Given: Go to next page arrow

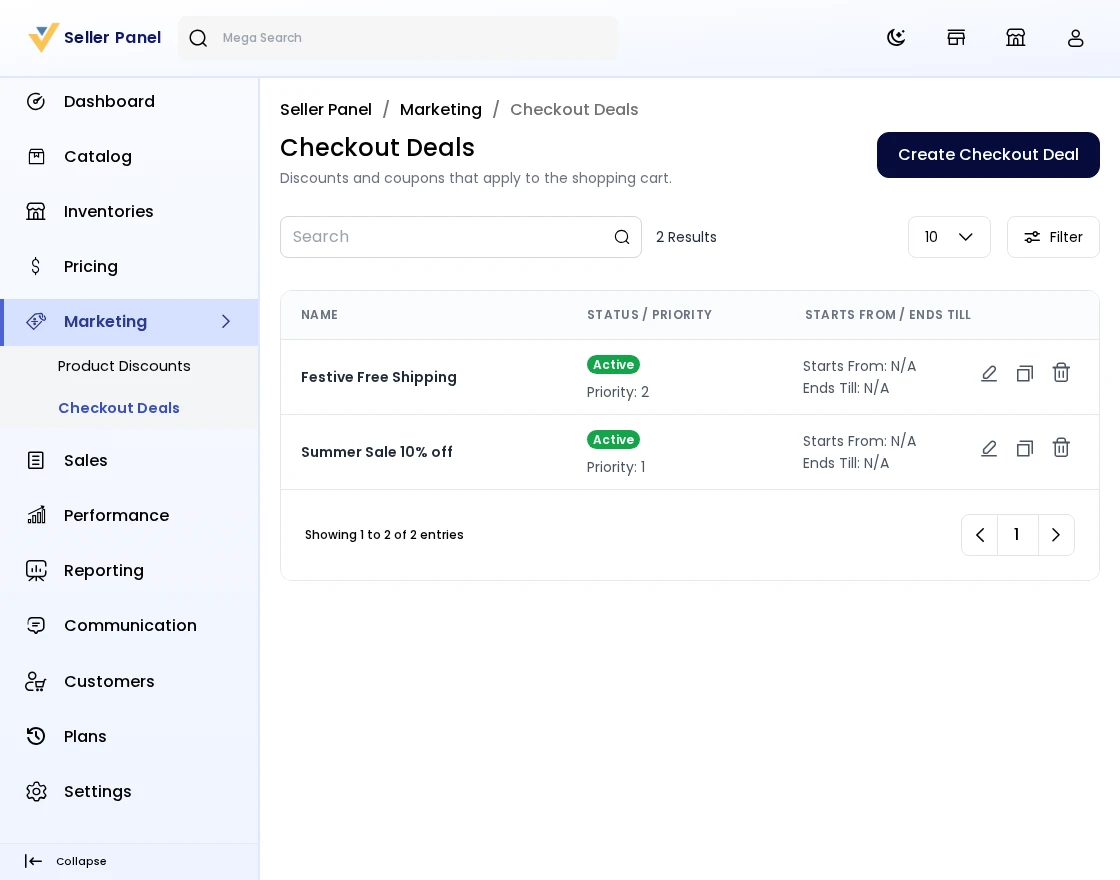Looking at the screenshot, I should coord(1056,535).
